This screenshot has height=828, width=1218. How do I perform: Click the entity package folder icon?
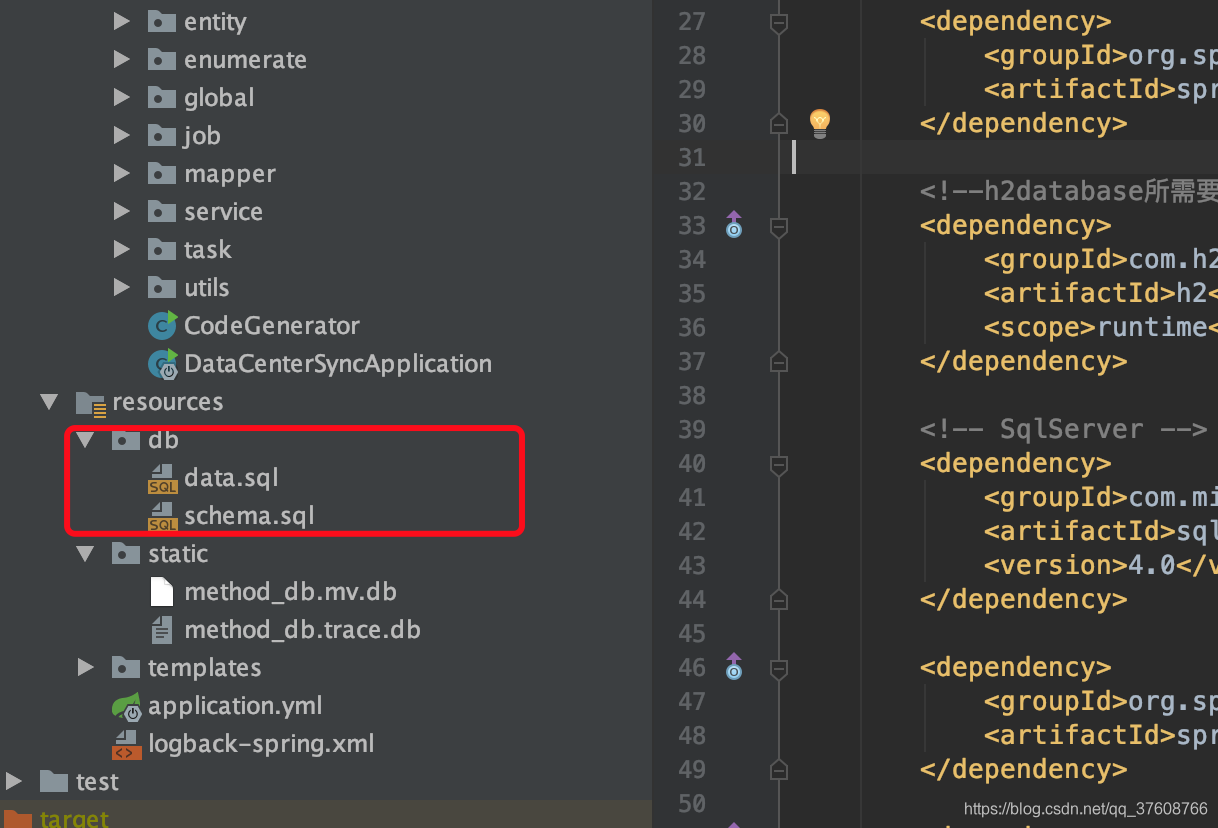[x=162, y=21]
